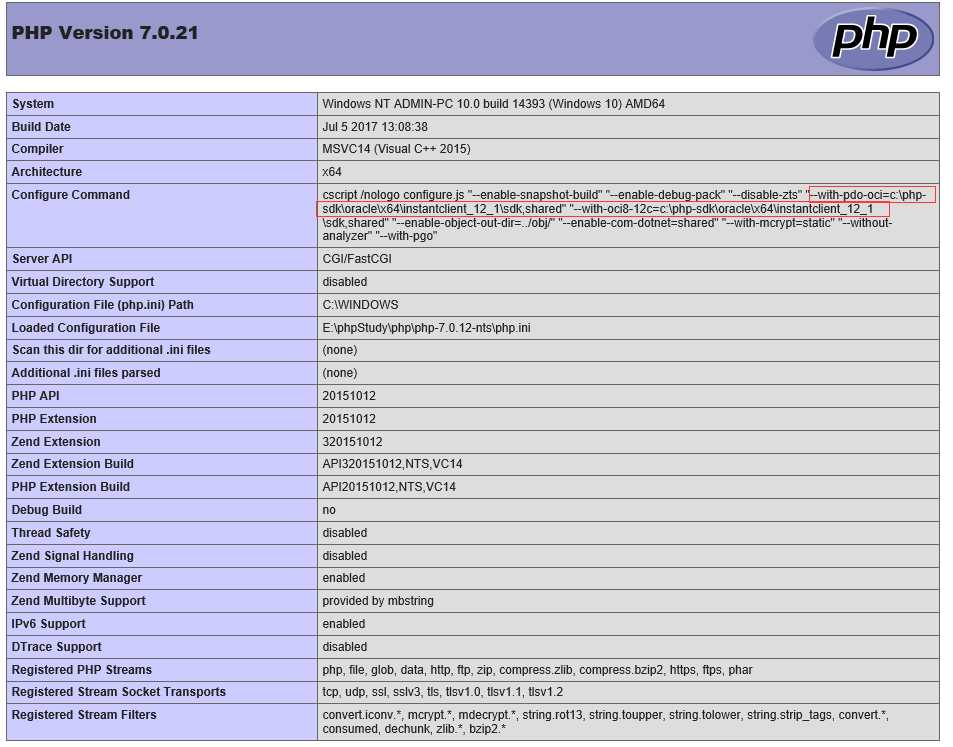This screenshot has height=747, width=953.
Task: Select 'Scan this dir for additional .ini files'
Action: pyautogui.click(x=111, y=350)
